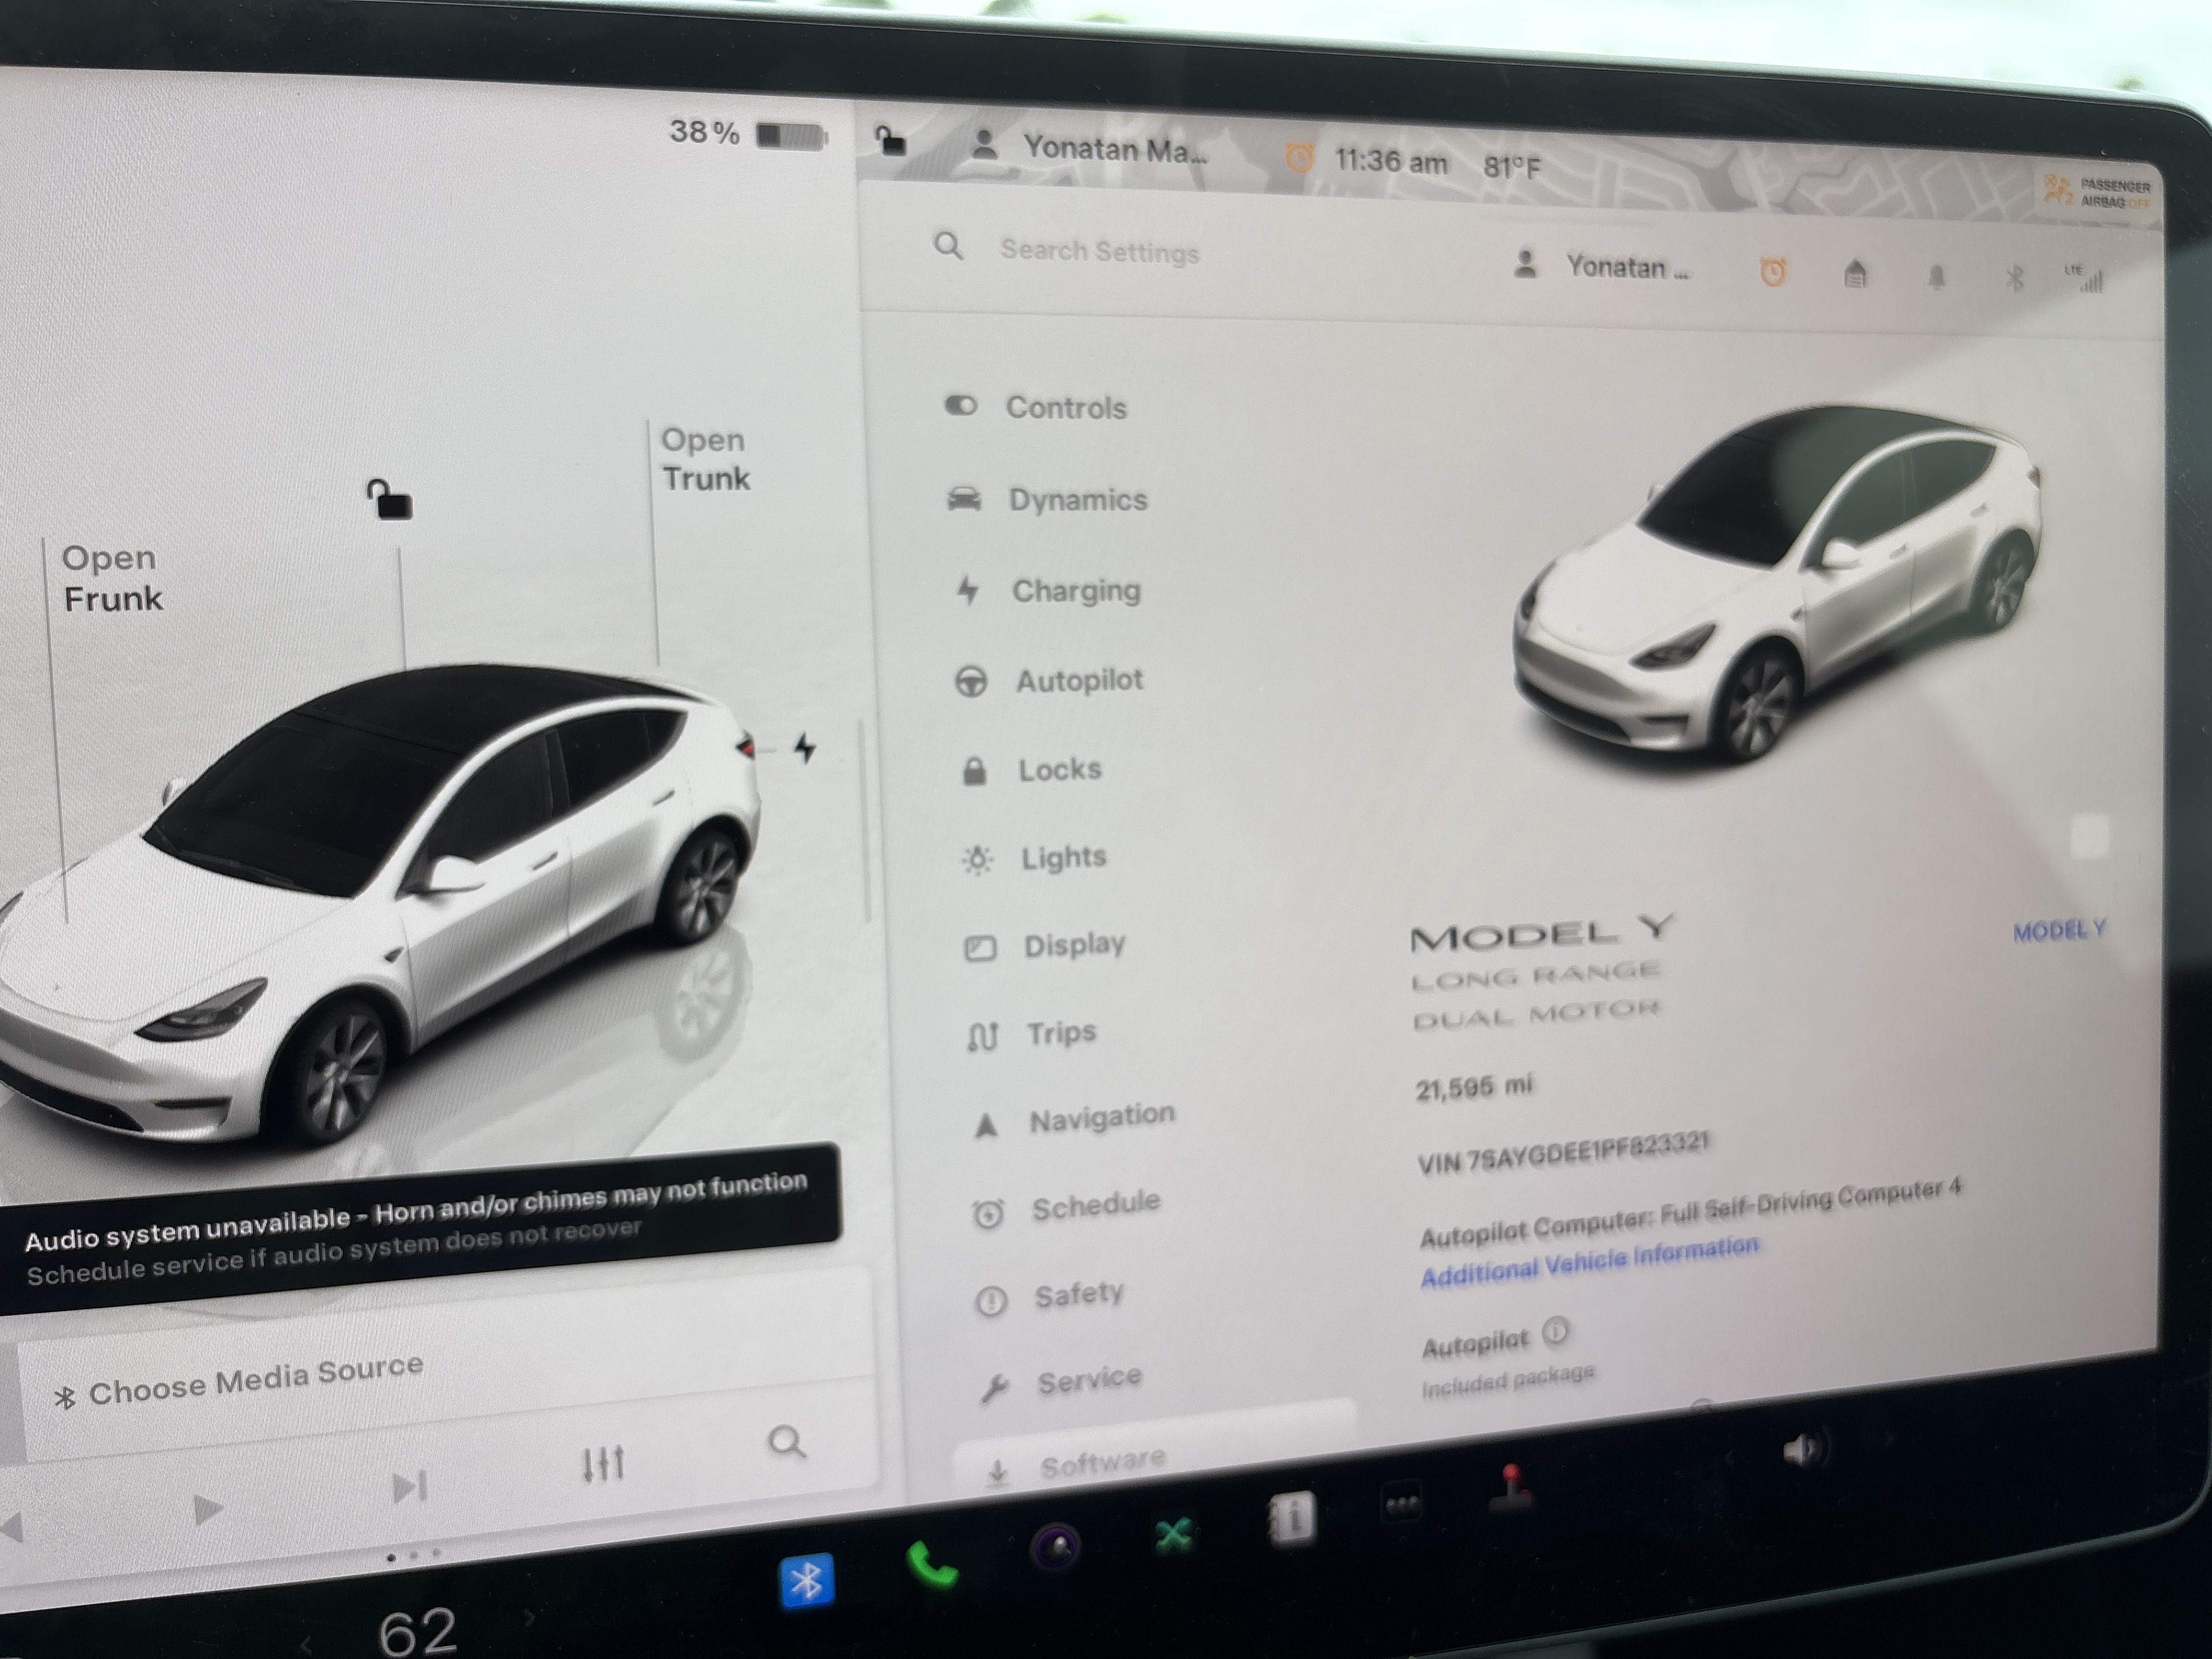Tap the LTE signal strength icon

2085,278
